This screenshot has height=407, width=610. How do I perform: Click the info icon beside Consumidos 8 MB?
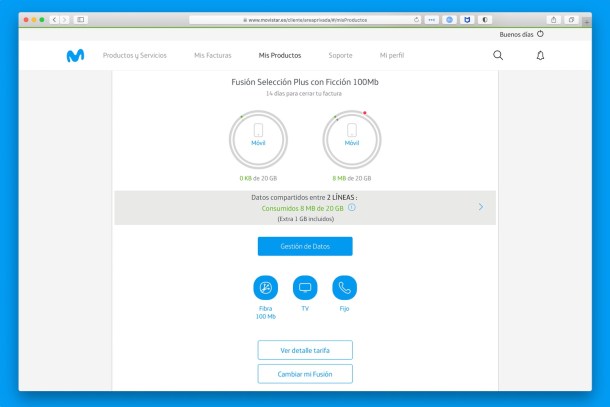pyautogui.click(x=352, y=207)
